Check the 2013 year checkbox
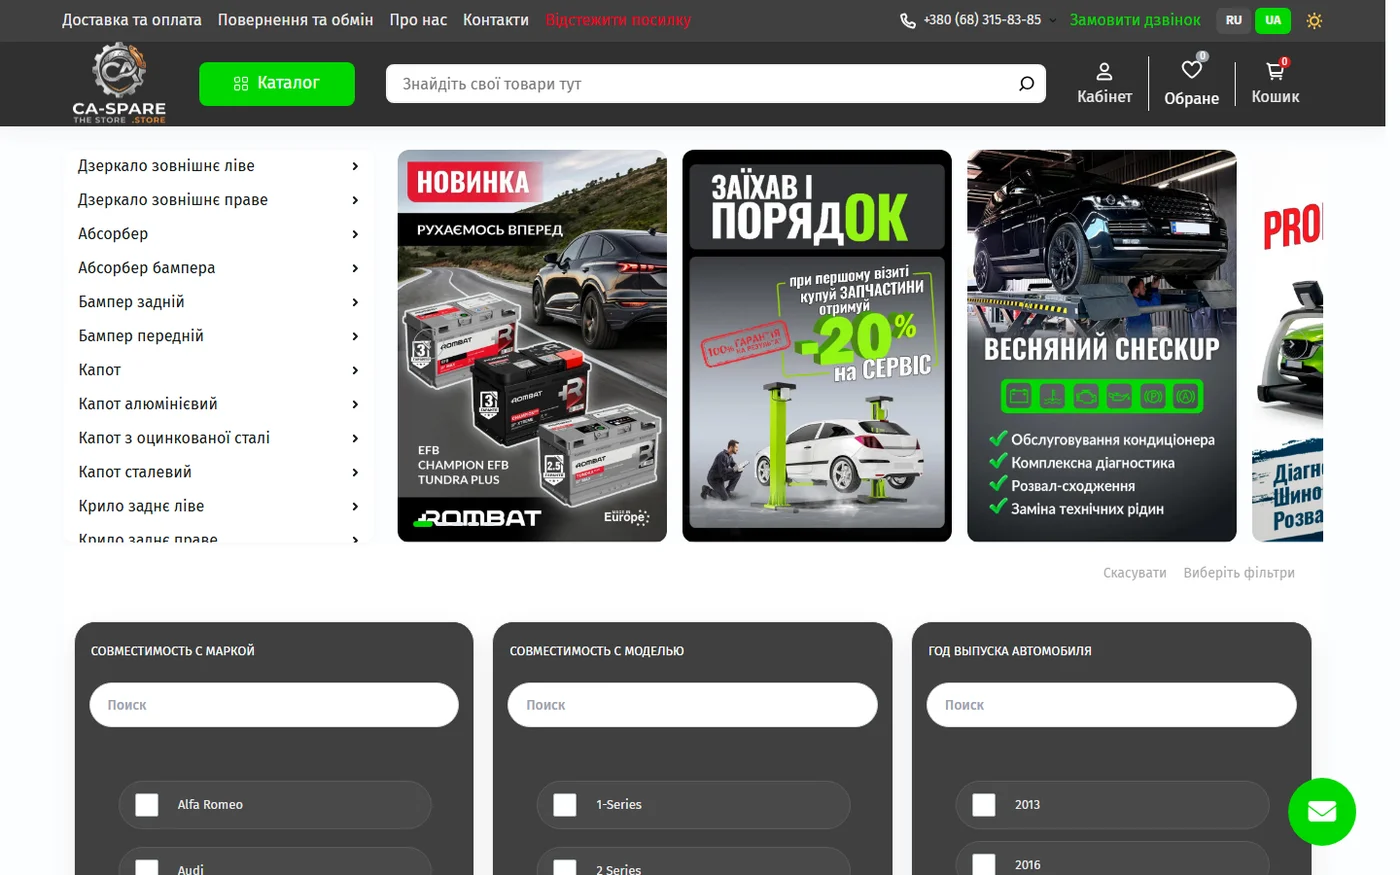Viewport: 1400px width, 875px height. click(984, 805)
